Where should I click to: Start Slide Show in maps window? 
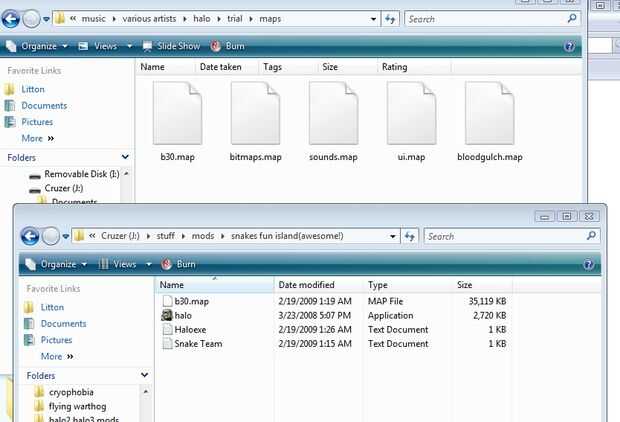[171, 46]
